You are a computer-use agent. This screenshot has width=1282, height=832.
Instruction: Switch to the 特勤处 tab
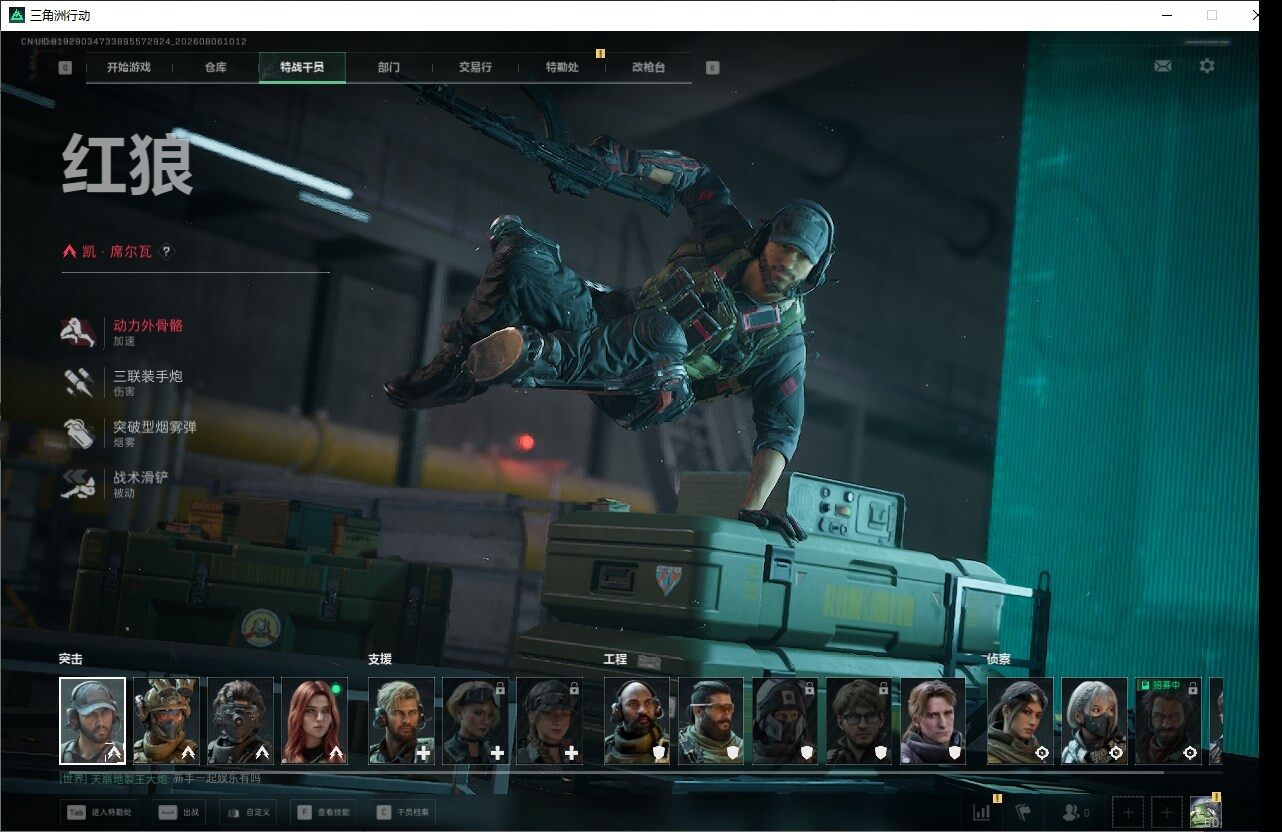pyautogui.click(x=562, y=68)
